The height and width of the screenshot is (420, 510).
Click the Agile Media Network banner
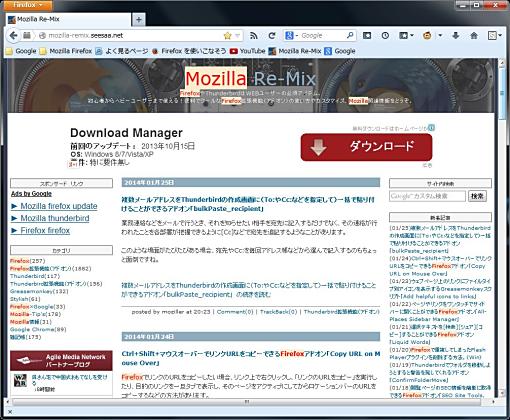pyautogui.click(x=61, y=360)
